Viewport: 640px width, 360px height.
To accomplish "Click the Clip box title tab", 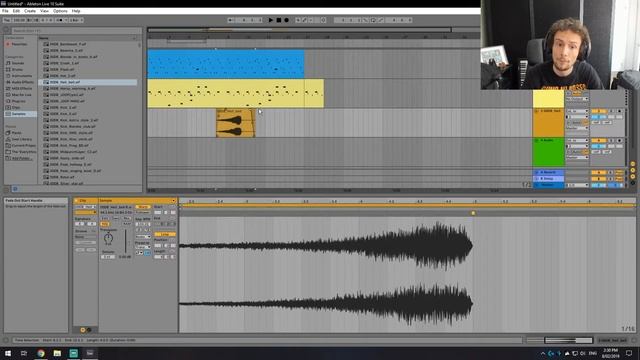I will 86,201.
